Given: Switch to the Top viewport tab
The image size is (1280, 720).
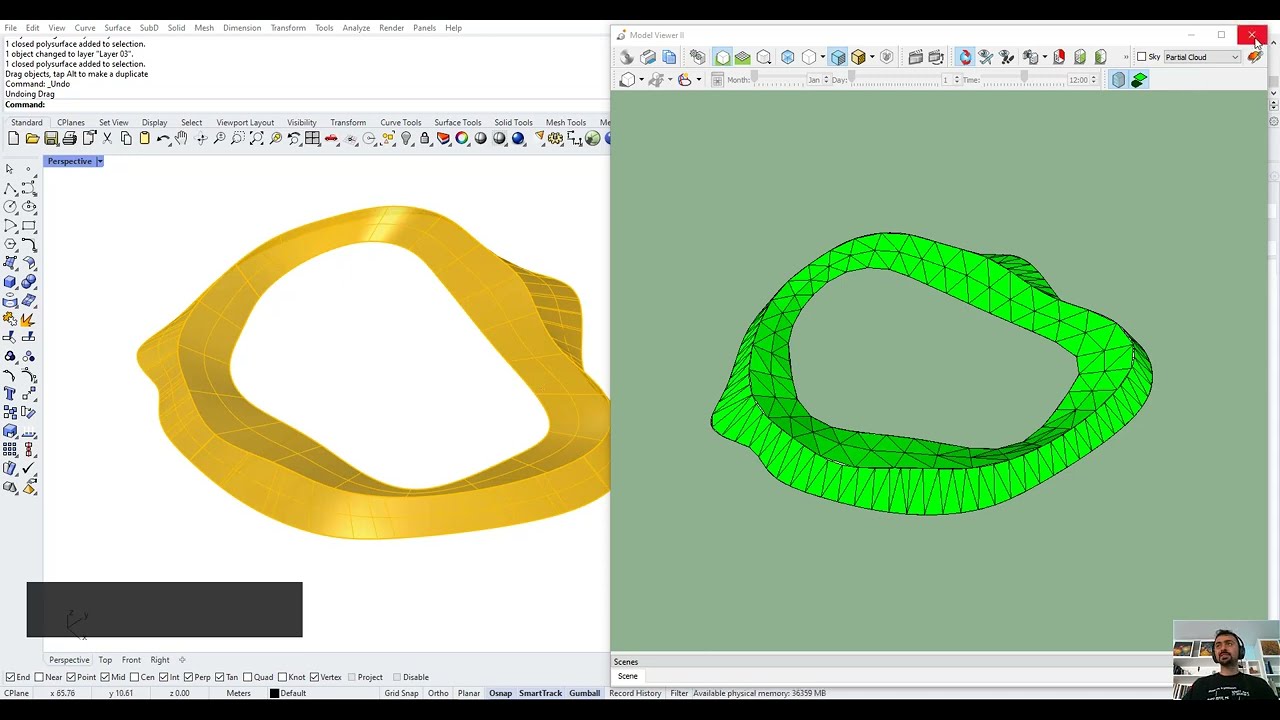Looking at the screenshot, I should tap(105, 660).
